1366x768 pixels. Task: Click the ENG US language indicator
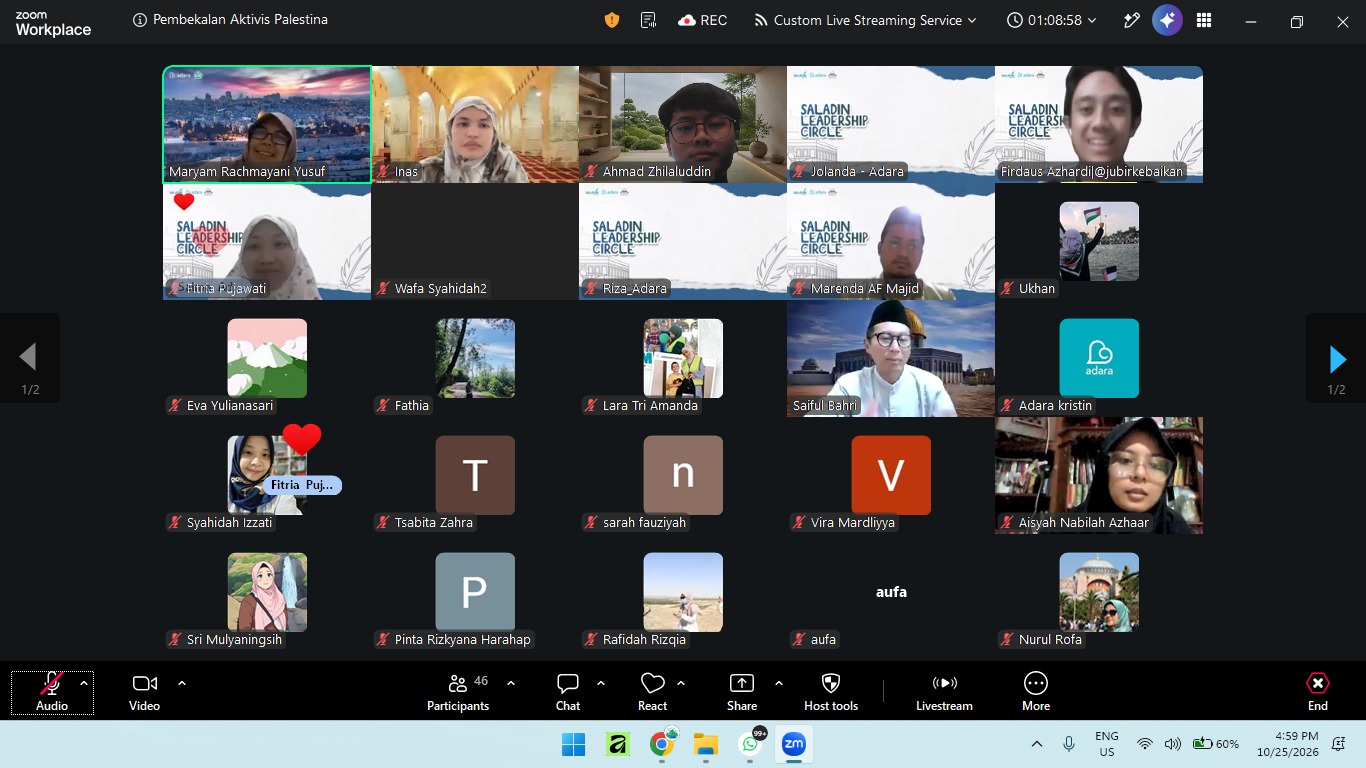[1107, 744]
